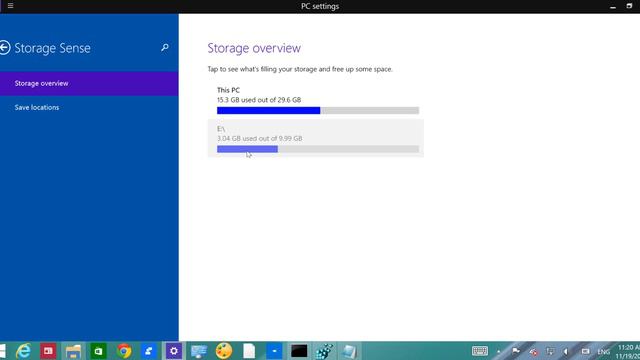
Task: Select Storage overview in sidebar
Action: (x=89, y=83)
